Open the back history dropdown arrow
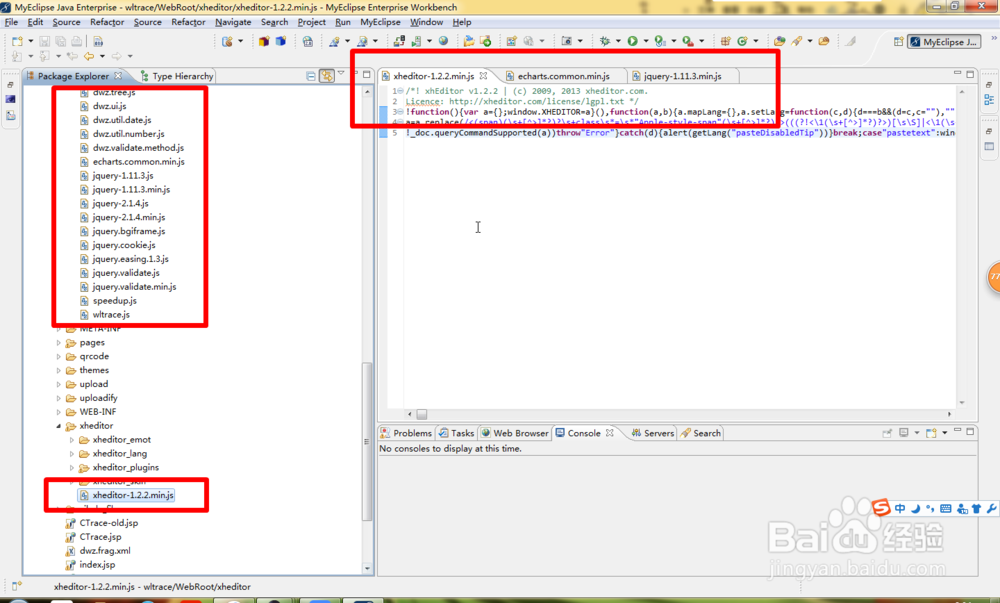 (102, 56)
